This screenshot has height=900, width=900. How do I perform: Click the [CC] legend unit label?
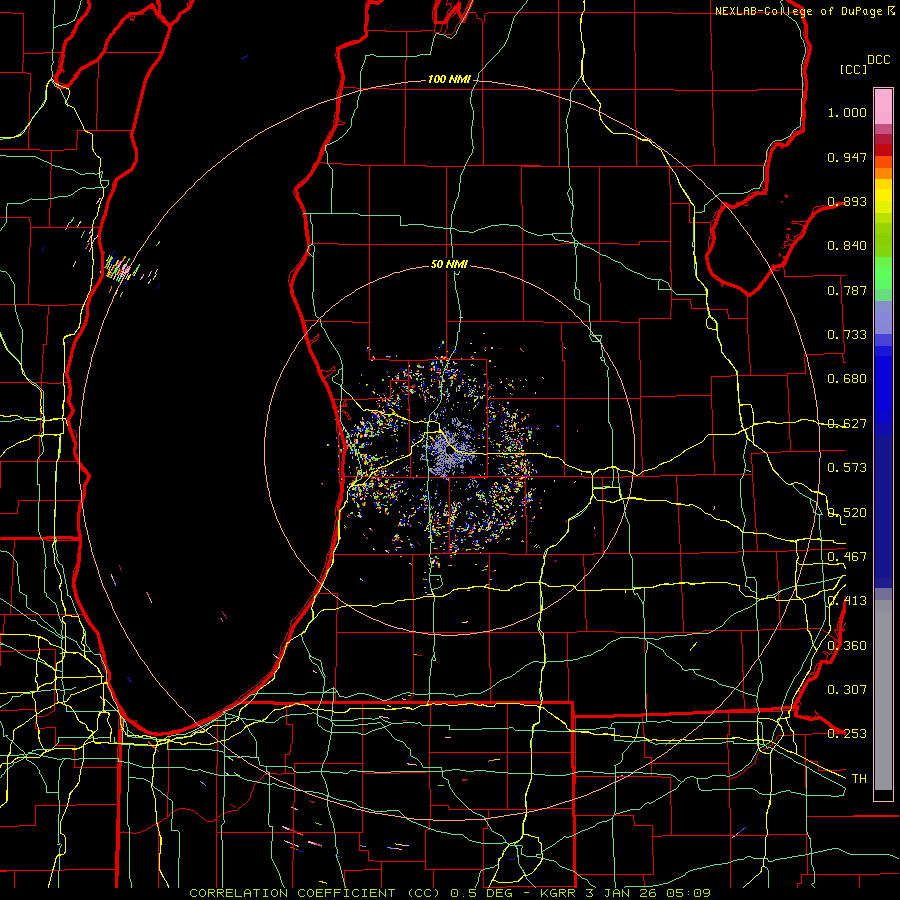click(853, 69)
